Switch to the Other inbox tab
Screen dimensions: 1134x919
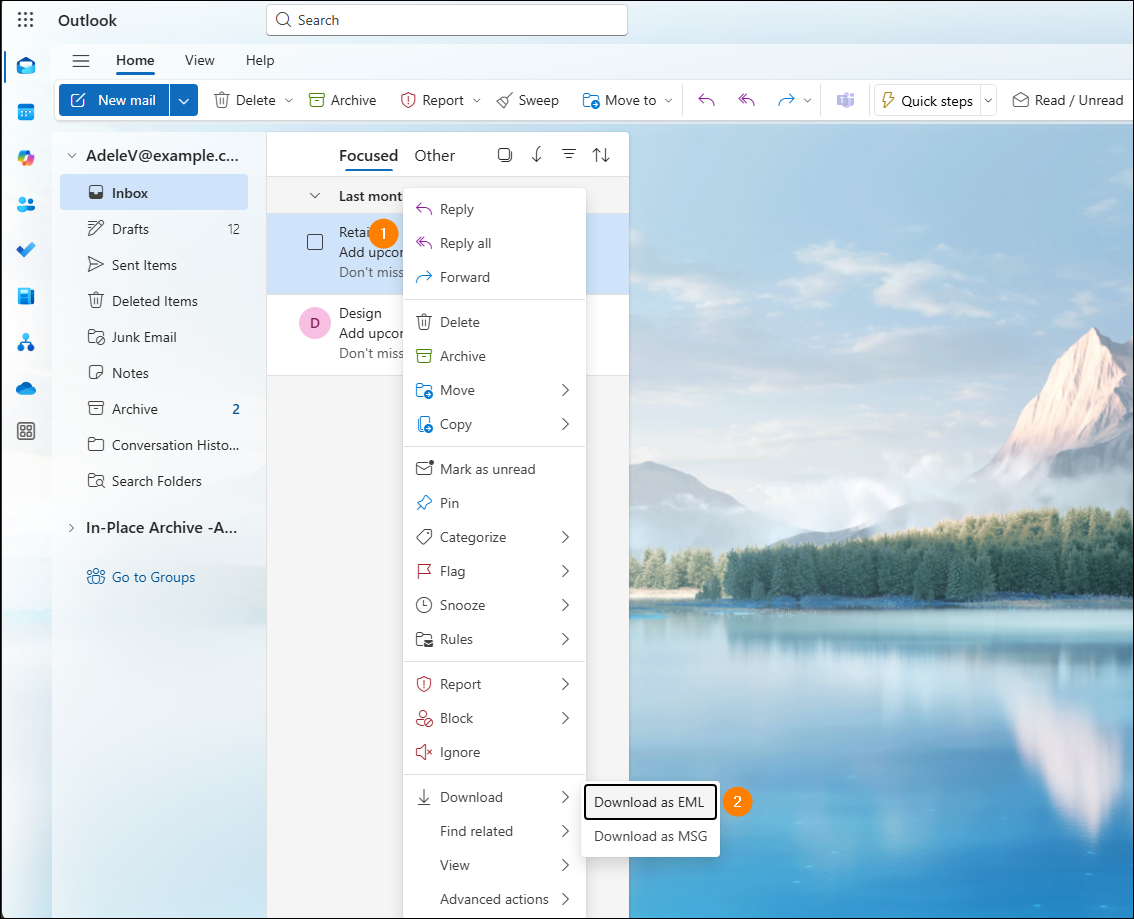coord(434,155)
